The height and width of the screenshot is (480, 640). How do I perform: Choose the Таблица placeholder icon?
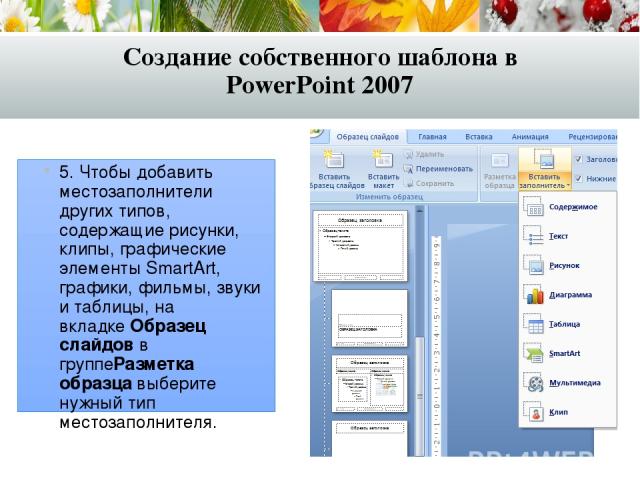533,324
